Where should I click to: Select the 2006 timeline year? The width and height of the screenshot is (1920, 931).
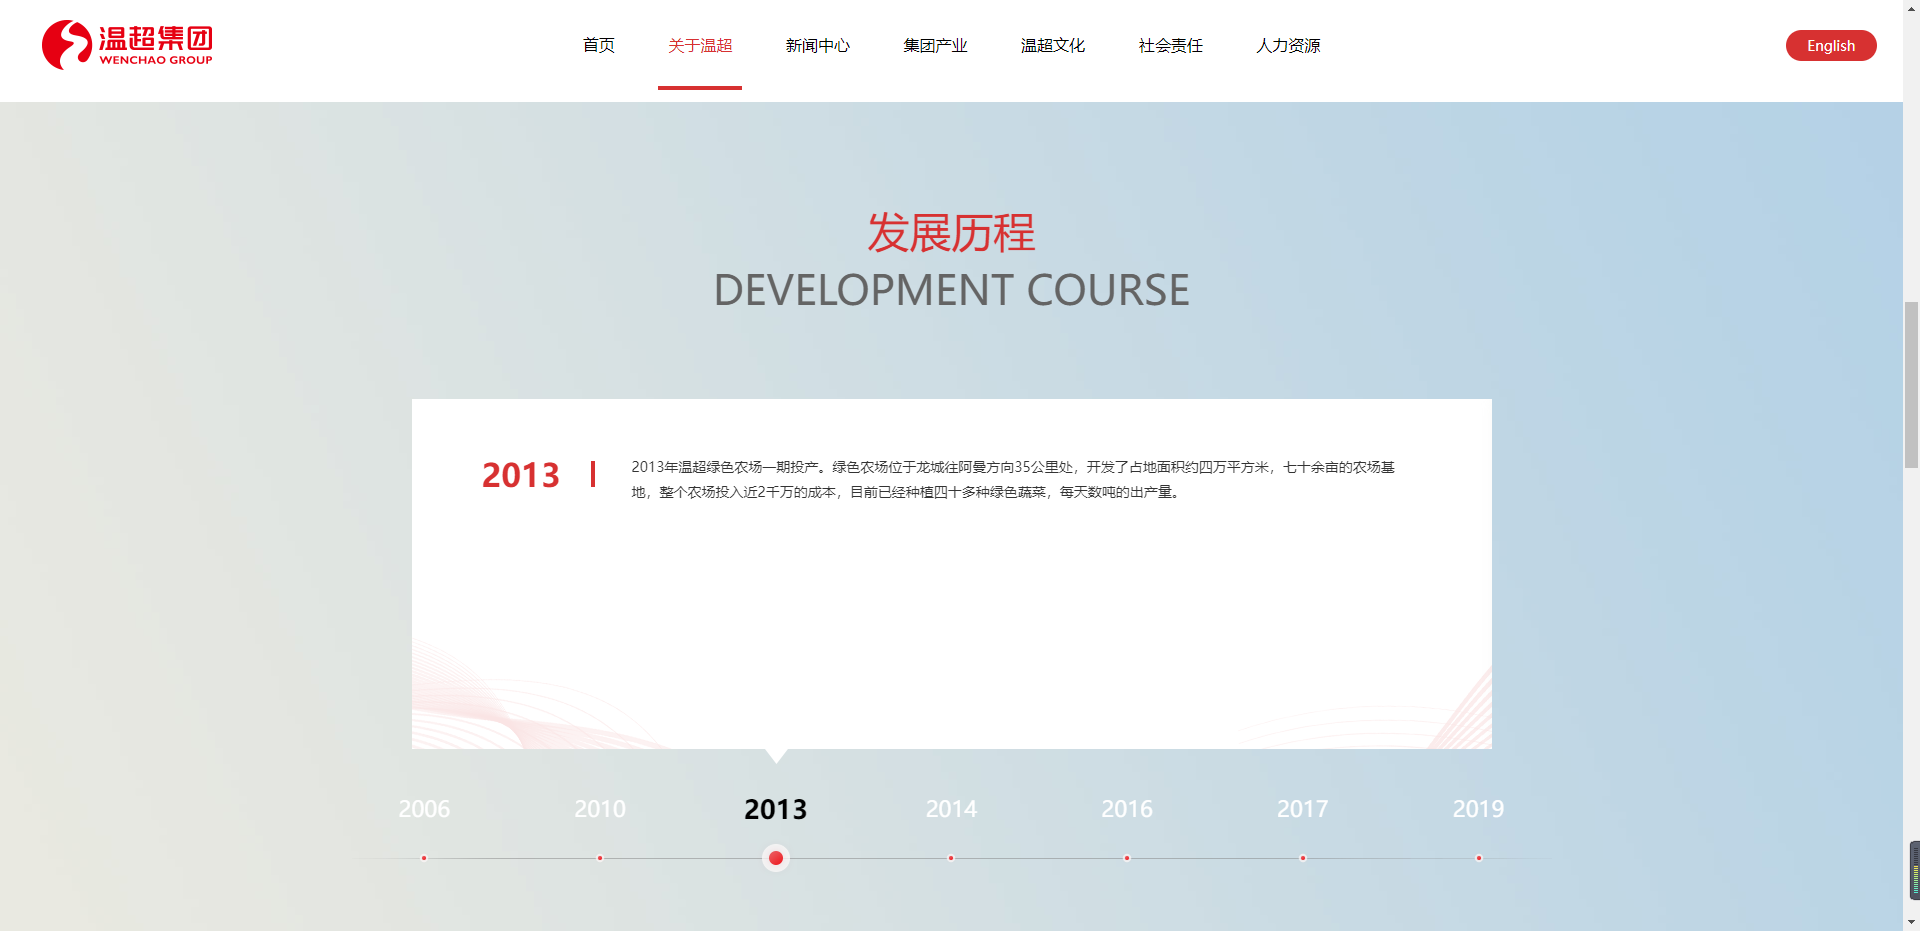424,809
